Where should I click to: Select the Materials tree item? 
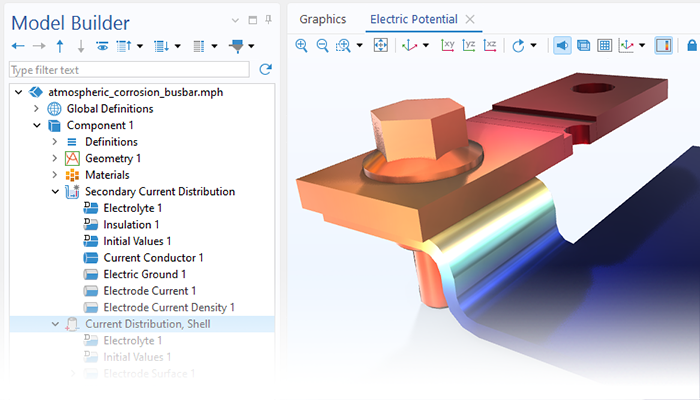[107, 175]
